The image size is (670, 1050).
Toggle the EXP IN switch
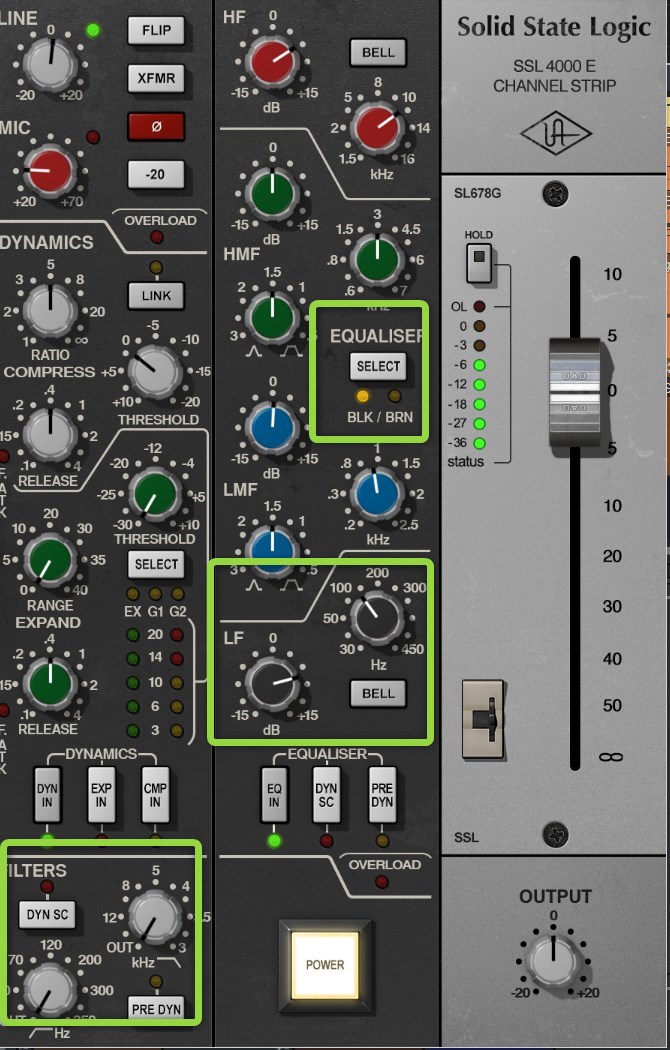[101, 795]
